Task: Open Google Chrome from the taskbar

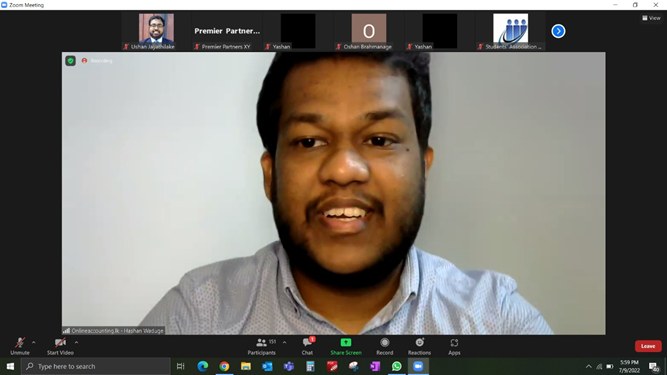Action: coord(224,366)
